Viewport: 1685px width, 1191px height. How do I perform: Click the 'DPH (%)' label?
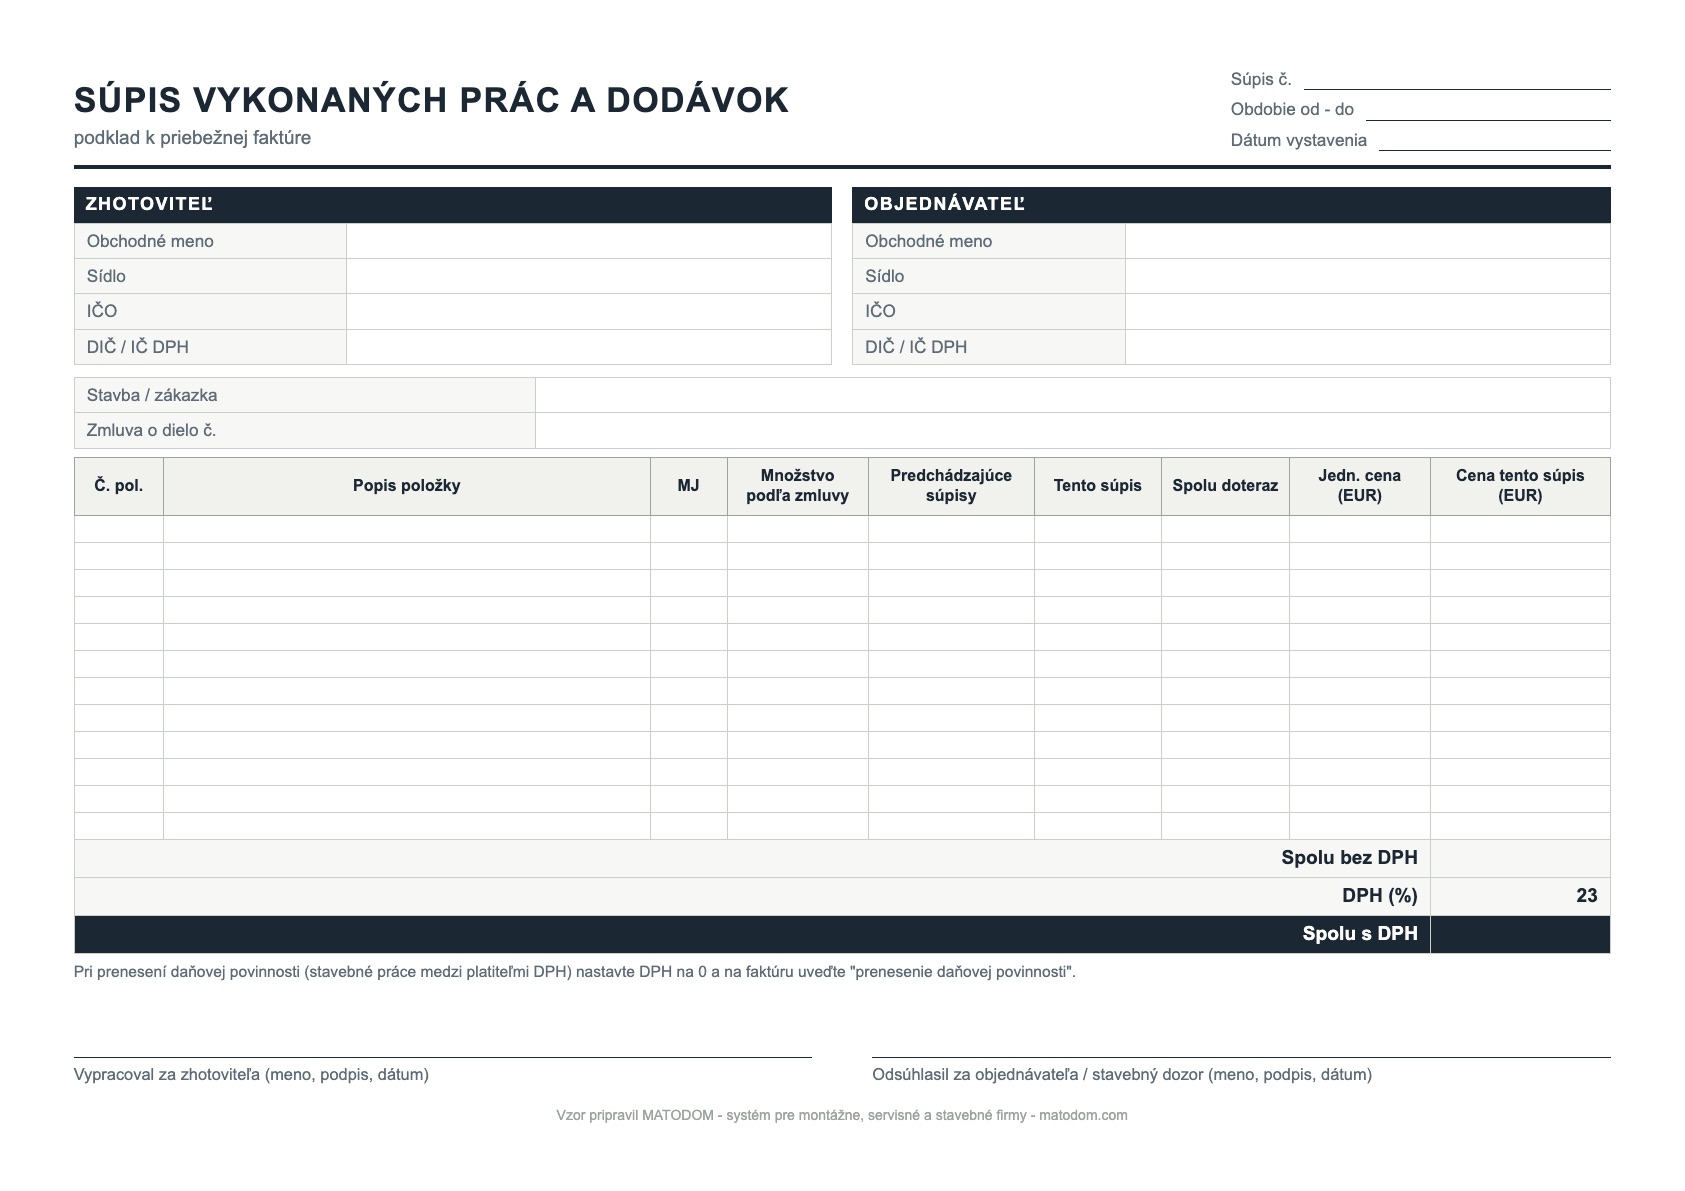pyautogui.click(x=1380, y=896)
